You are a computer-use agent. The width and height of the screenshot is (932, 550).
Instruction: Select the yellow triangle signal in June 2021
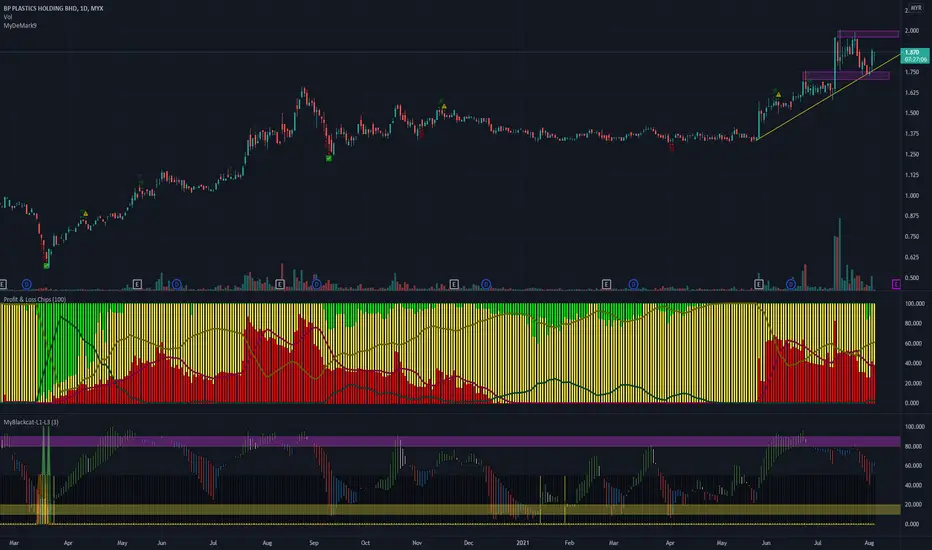[x=778, y=95]
